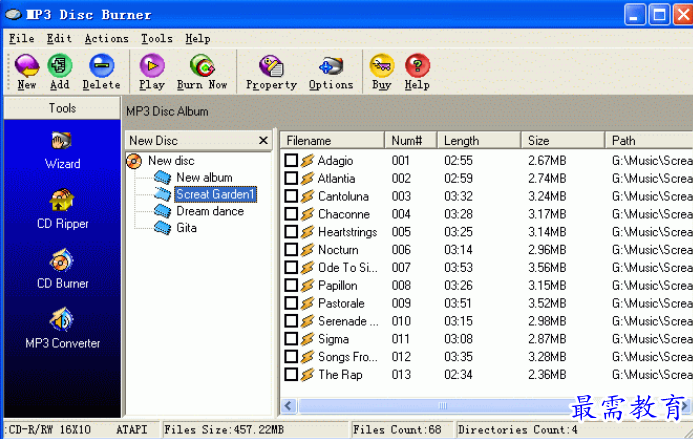This screenshot has height=439, width=693.
Task: Click the 2.36MB size value
Action: coord(547,375)
